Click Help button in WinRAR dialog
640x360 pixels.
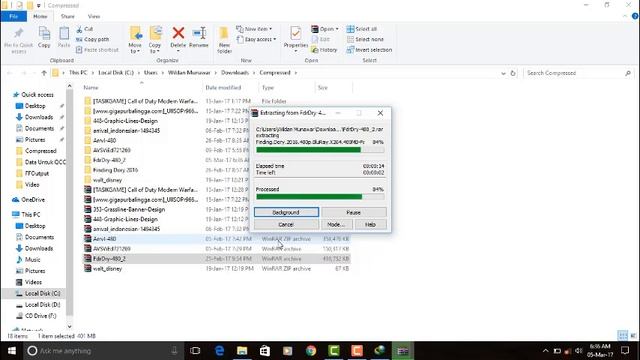click(x=370, y=224)
